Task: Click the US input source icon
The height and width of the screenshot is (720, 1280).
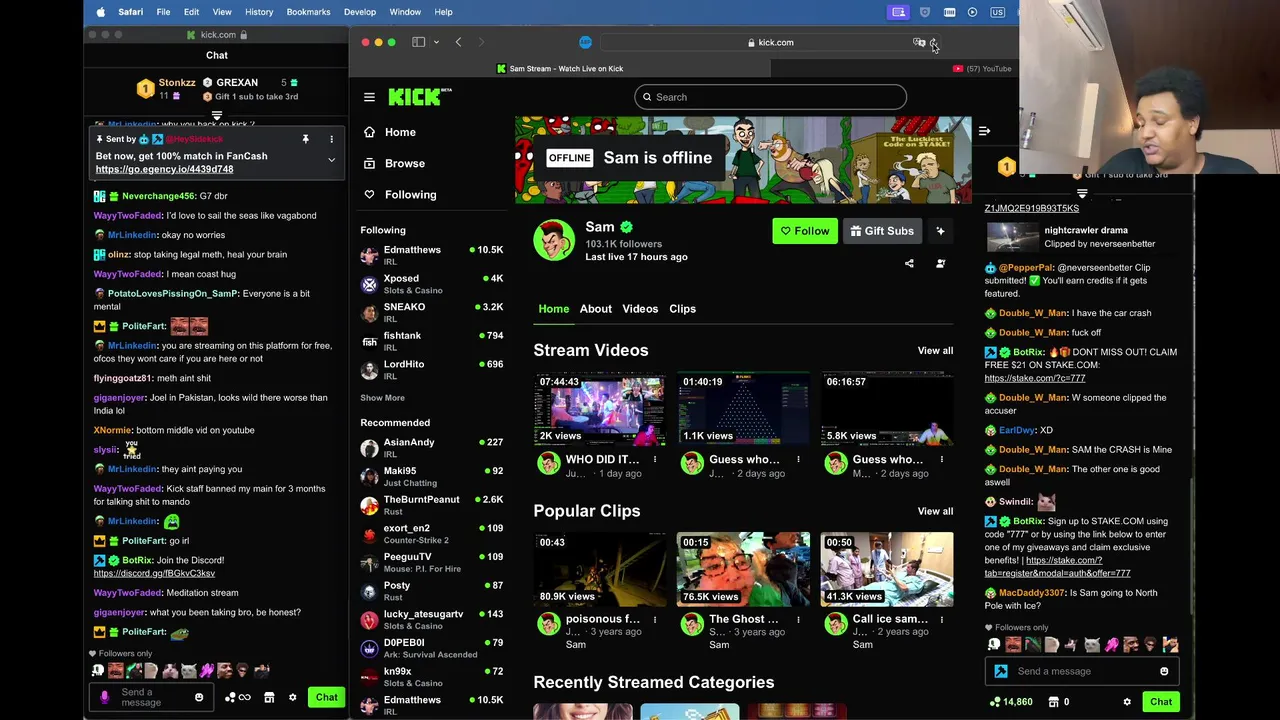Action: pyautogui.click(x=997, y=12)
